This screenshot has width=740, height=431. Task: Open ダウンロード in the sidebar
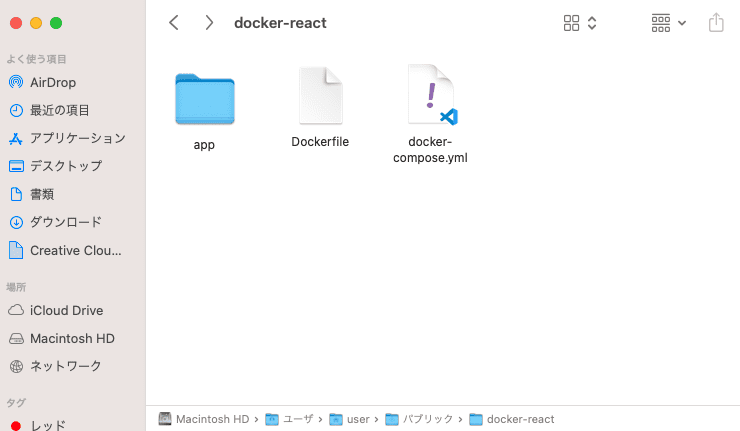pyautogui.click(x=65, y=222)
